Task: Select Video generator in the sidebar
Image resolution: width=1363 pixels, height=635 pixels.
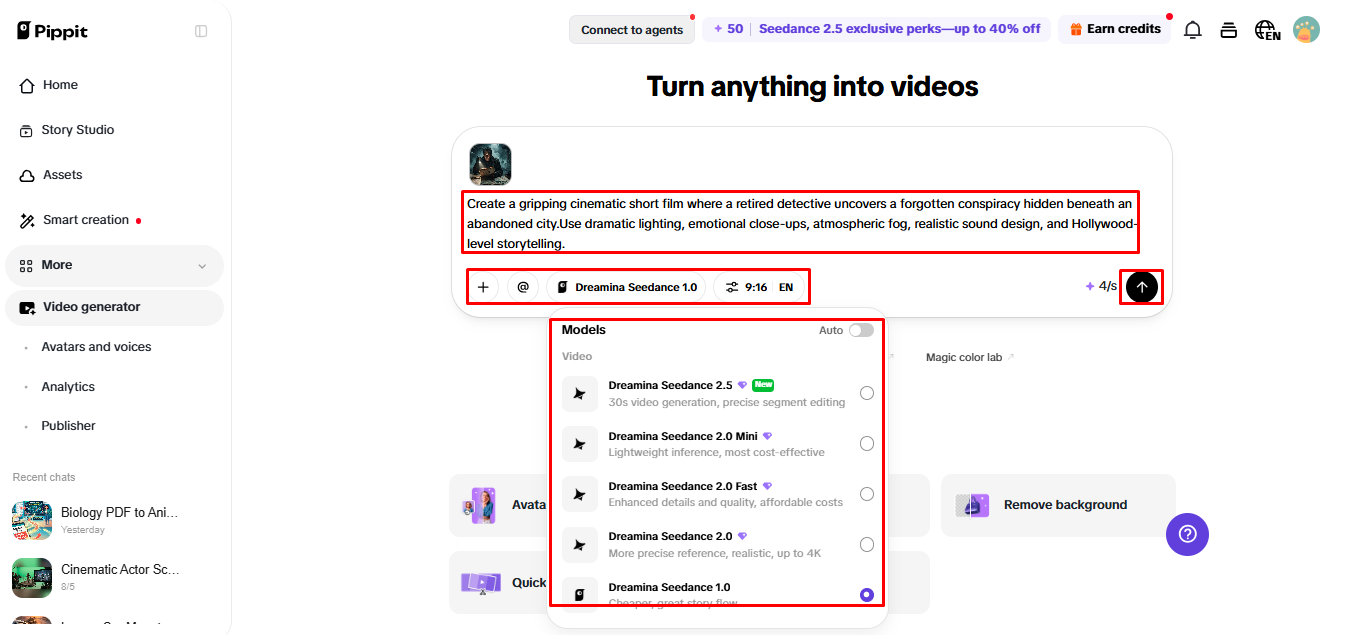Action: pos(115,307)
